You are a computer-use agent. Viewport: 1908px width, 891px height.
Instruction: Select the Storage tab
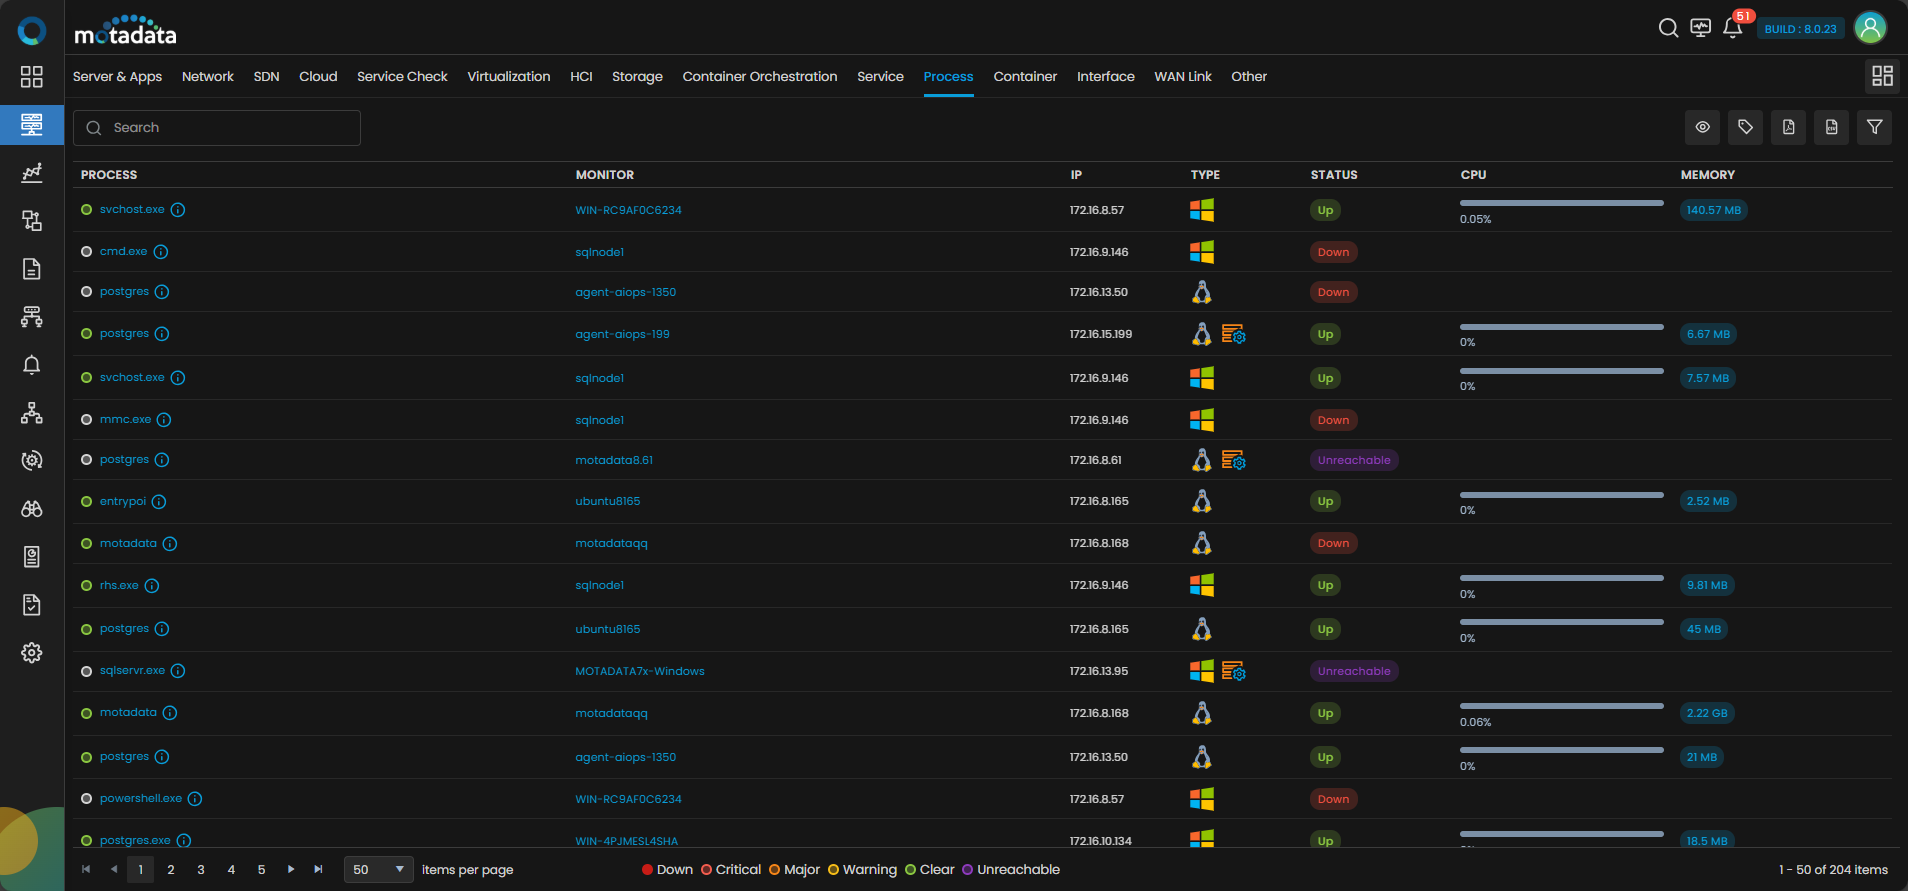click(x=637, y=77)
